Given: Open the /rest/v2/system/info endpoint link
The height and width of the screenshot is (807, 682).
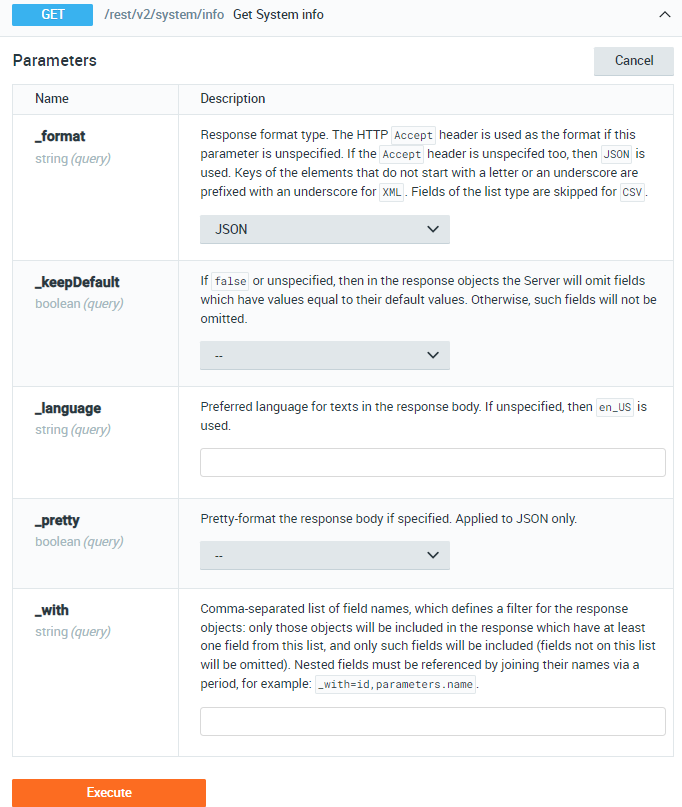Looking at the screenshot, I should 162,15.
